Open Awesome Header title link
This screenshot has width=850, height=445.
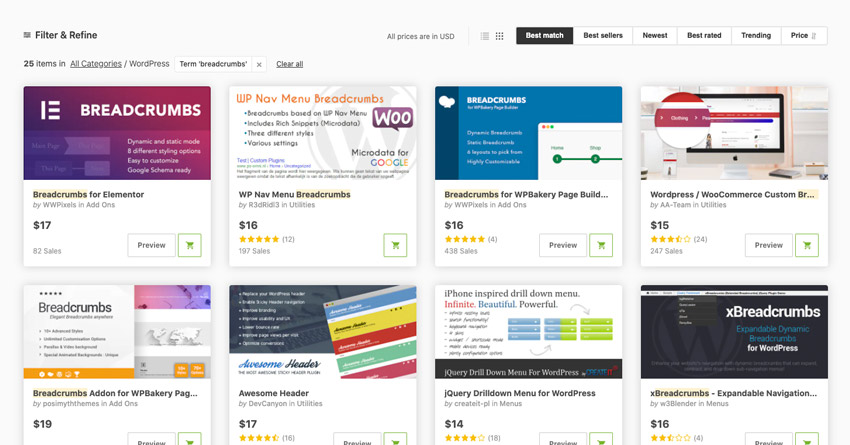(x=274, y=394)
